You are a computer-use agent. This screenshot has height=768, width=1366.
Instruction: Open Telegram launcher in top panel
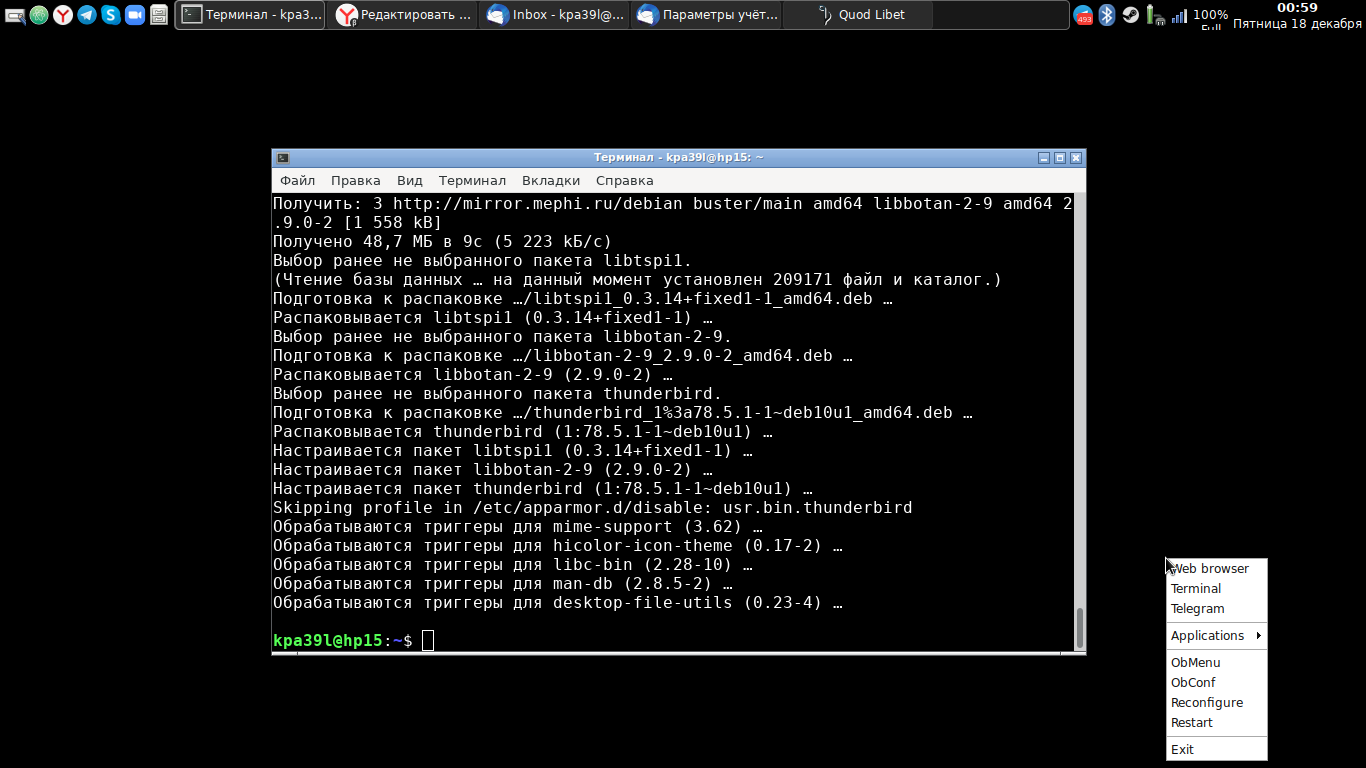pyautogui.click(x=87, y=15)
